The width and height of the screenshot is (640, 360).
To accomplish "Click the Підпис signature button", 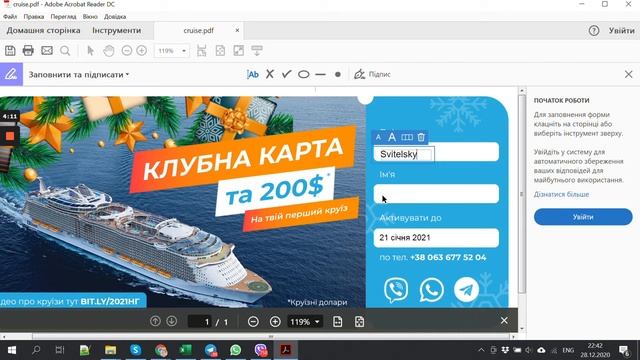I will pyautogui.click(x=372, y=74).
